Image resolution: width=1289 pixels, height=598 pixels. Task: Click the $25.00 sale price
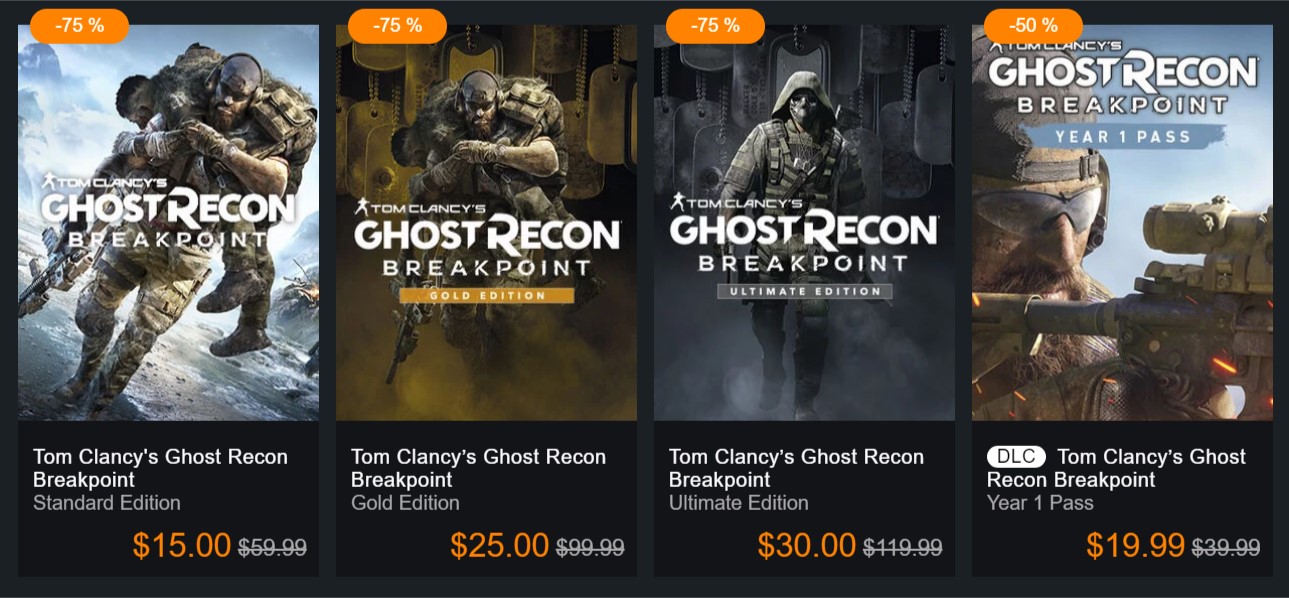point(499,545)
